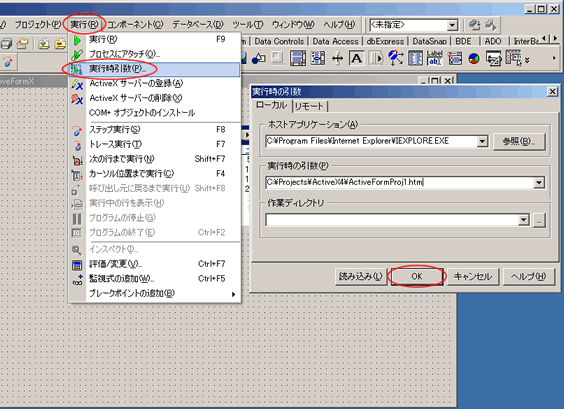Open the ブレークポイントの追加 submenu
564x409 pixels.
click(155, 294)
